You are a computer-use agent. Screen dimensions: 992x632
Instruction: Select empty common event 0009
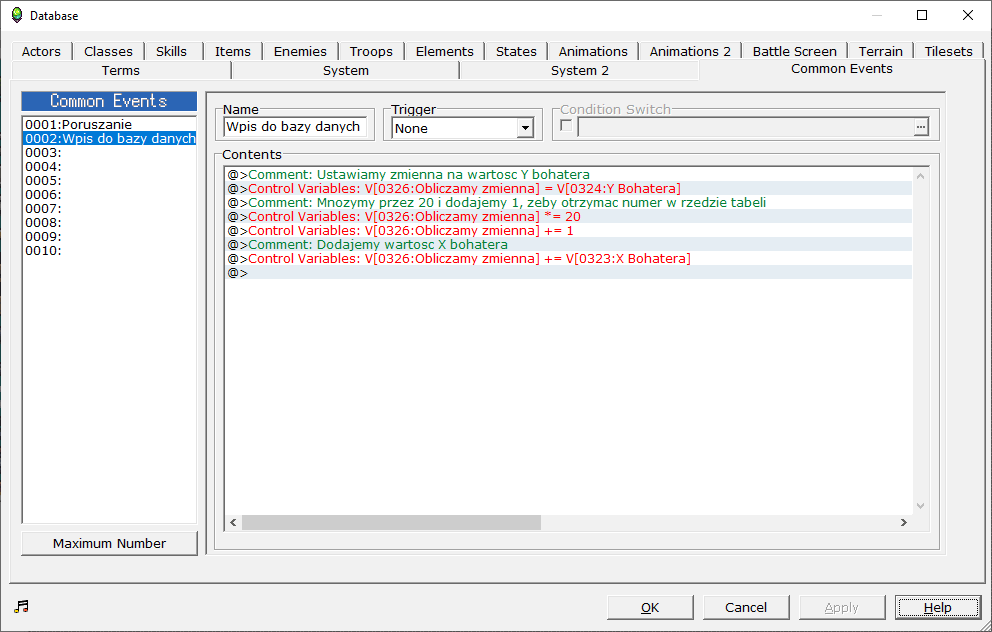[109, 236]
